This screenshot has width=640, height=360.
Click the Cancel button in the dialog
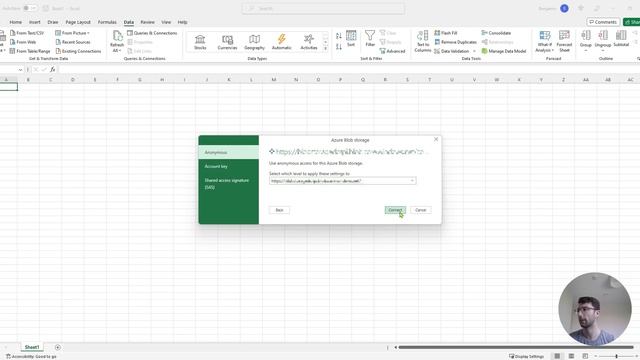point(420,210)
